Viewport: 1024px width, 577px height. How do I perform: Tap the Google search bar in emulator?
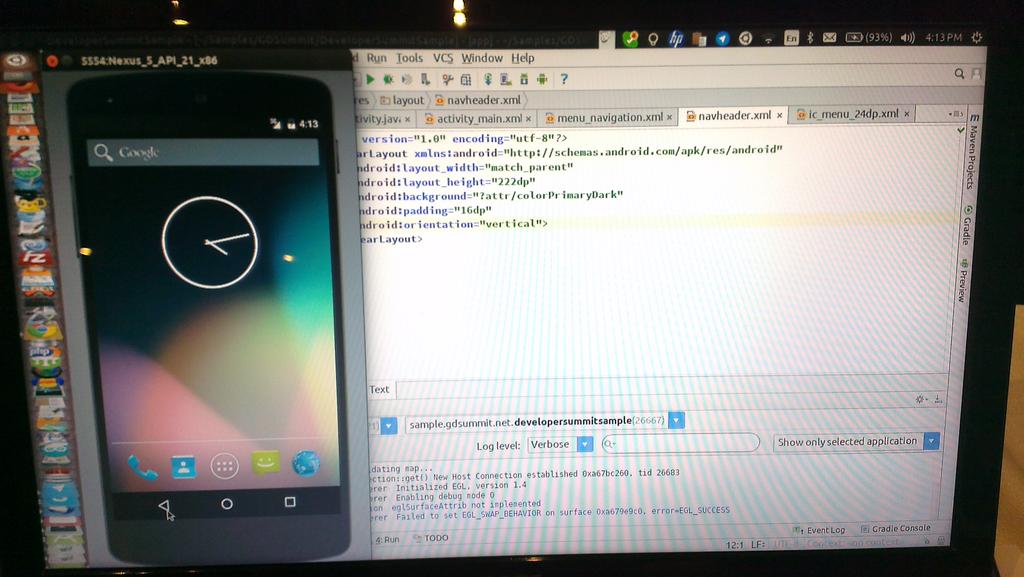[x=203, y=152]
